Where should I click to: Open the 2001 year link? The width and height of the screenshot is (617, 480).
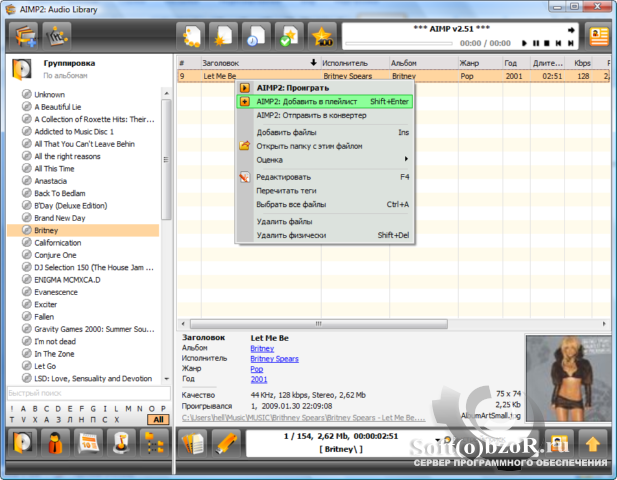point(259,379)
